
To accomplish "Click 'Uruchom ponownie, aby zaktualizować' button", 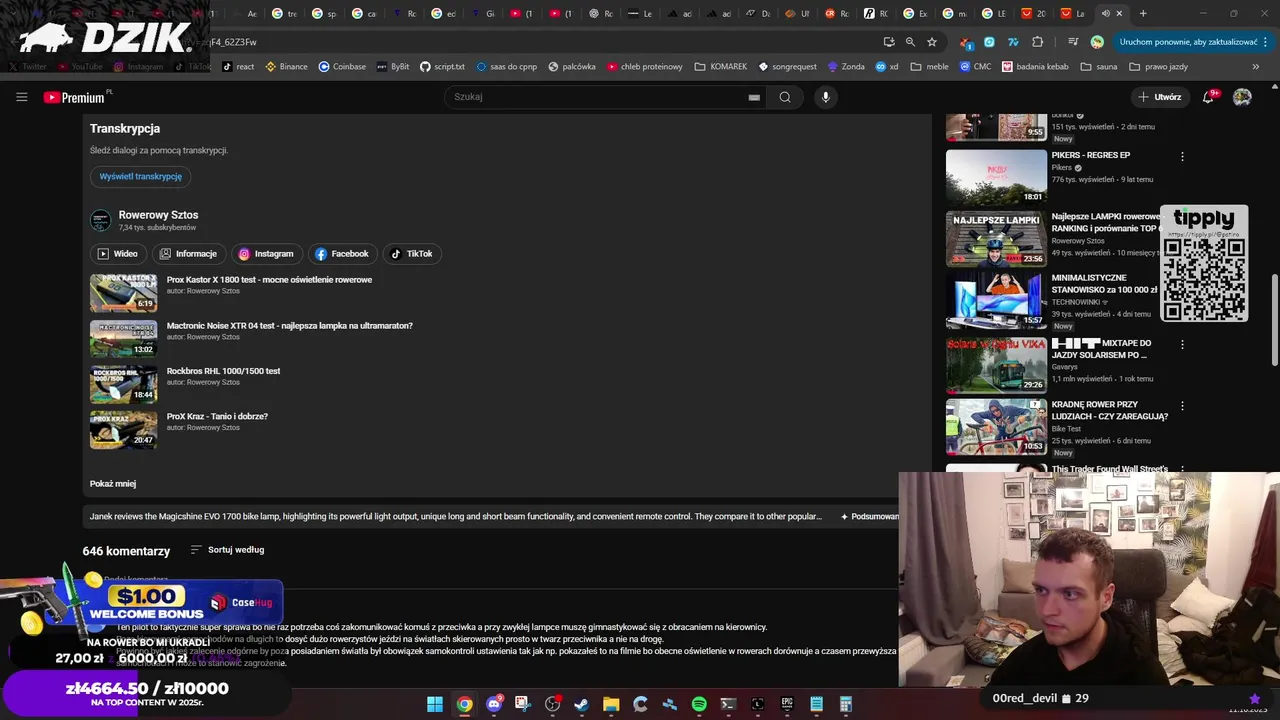I will [x=1191, y=42].
